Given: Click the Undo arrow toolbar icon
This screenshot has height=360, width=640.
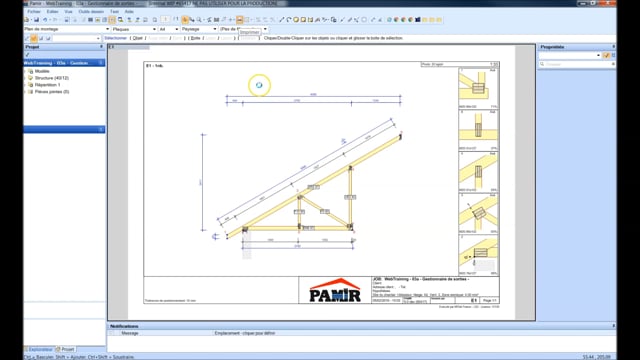Looking at the screenshot, I should pos(45,20).
